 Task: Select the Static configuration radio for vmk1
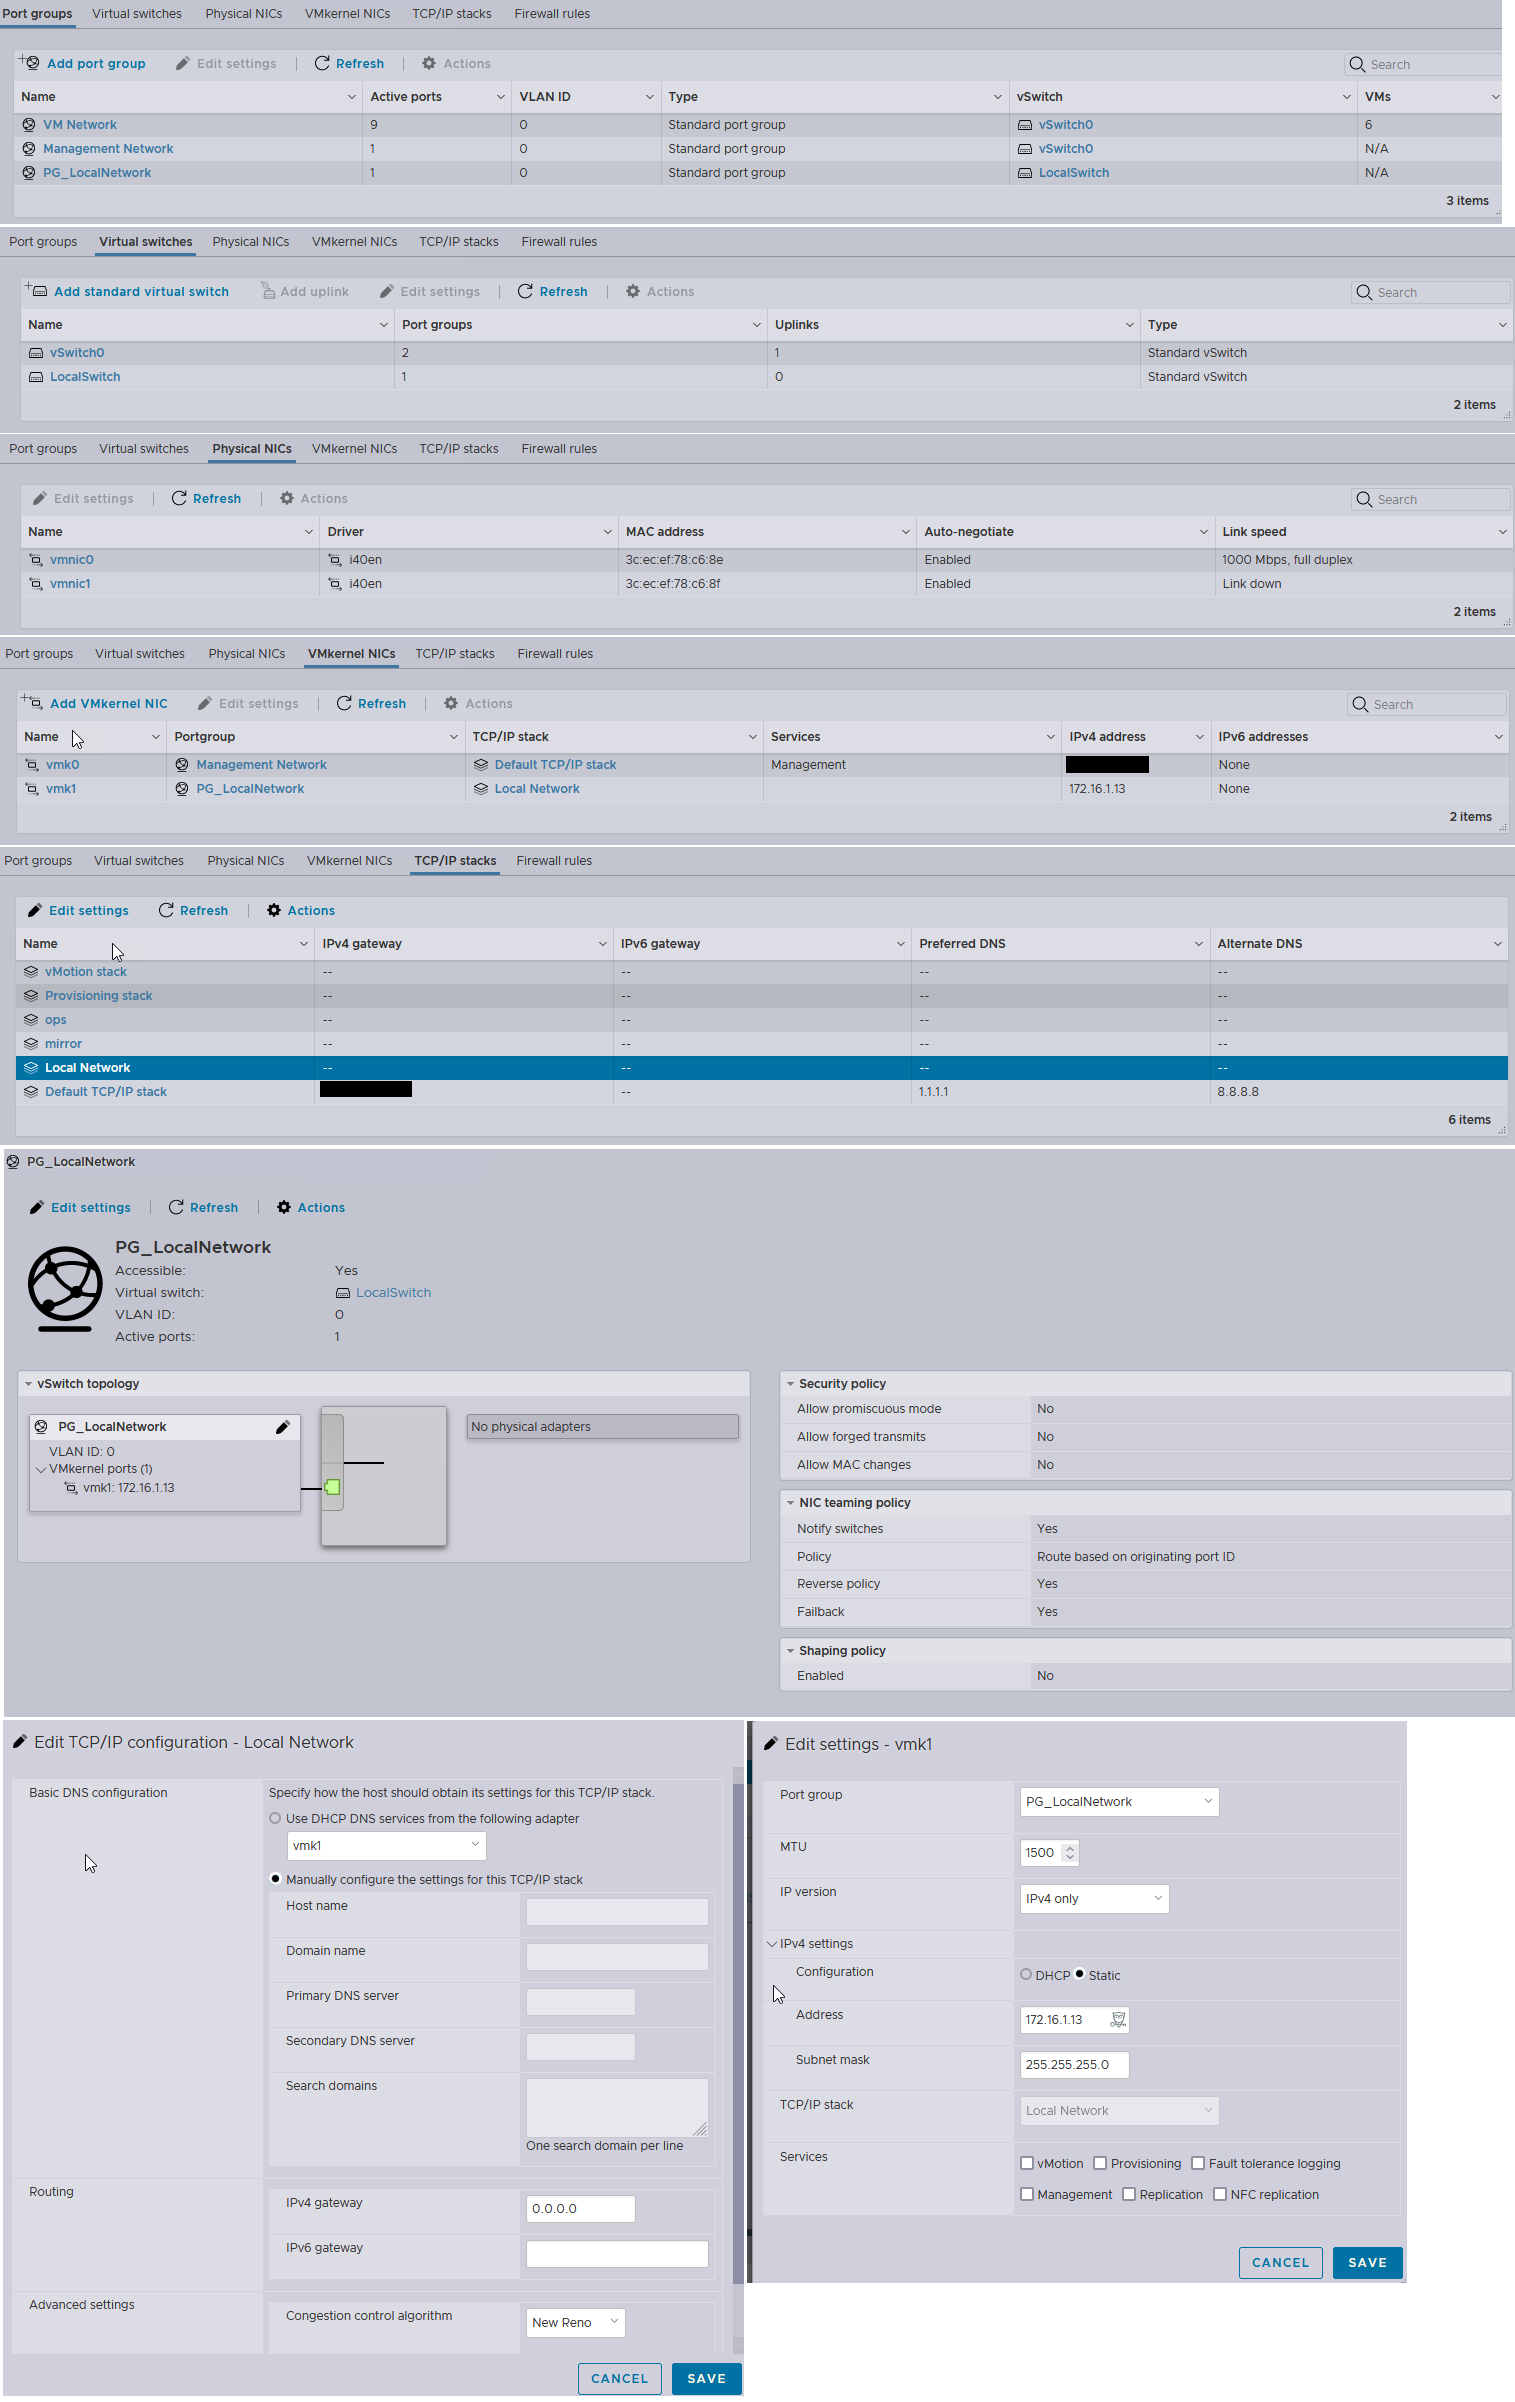click(1079, 1974)
